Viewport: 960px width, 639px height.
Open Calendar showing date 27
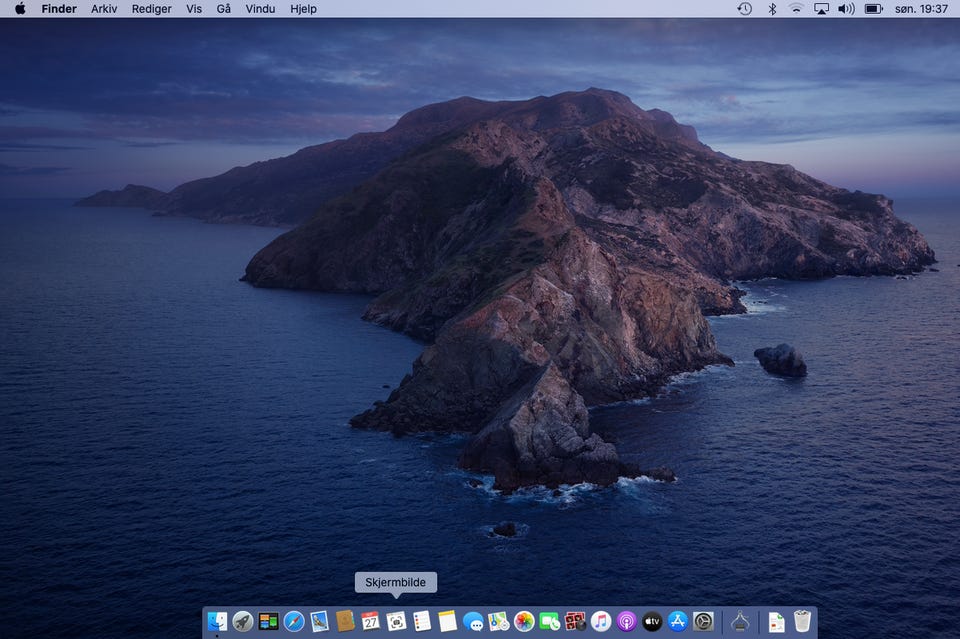point(370,622)
